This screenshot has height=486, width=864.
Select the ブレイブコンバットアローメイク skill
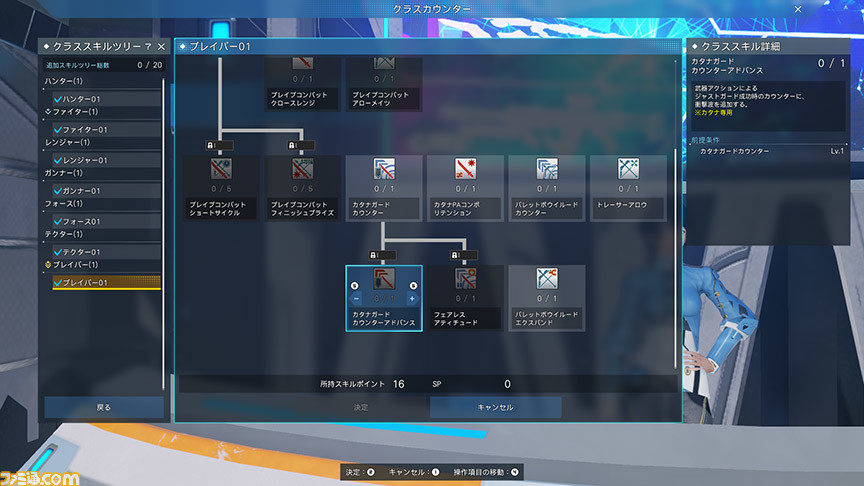coord(384,84)
